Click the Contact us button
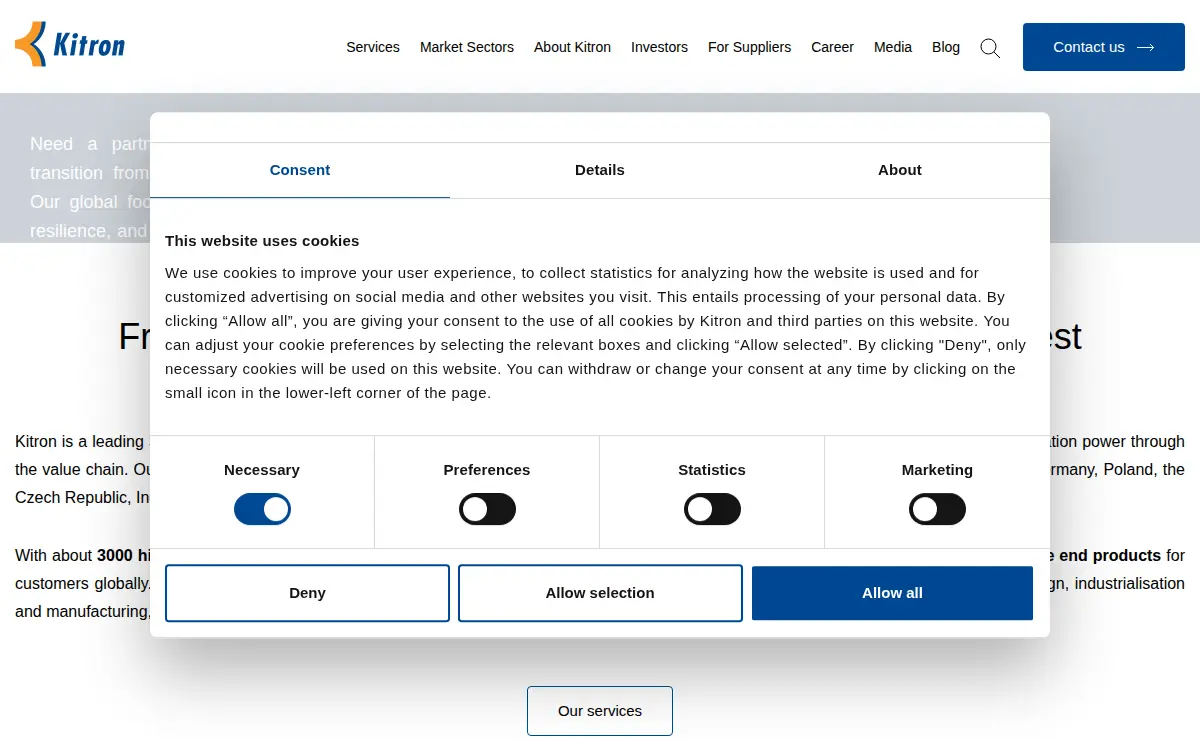The width and height of the screenshot is (1200, 750). (x=1104, y=47)
